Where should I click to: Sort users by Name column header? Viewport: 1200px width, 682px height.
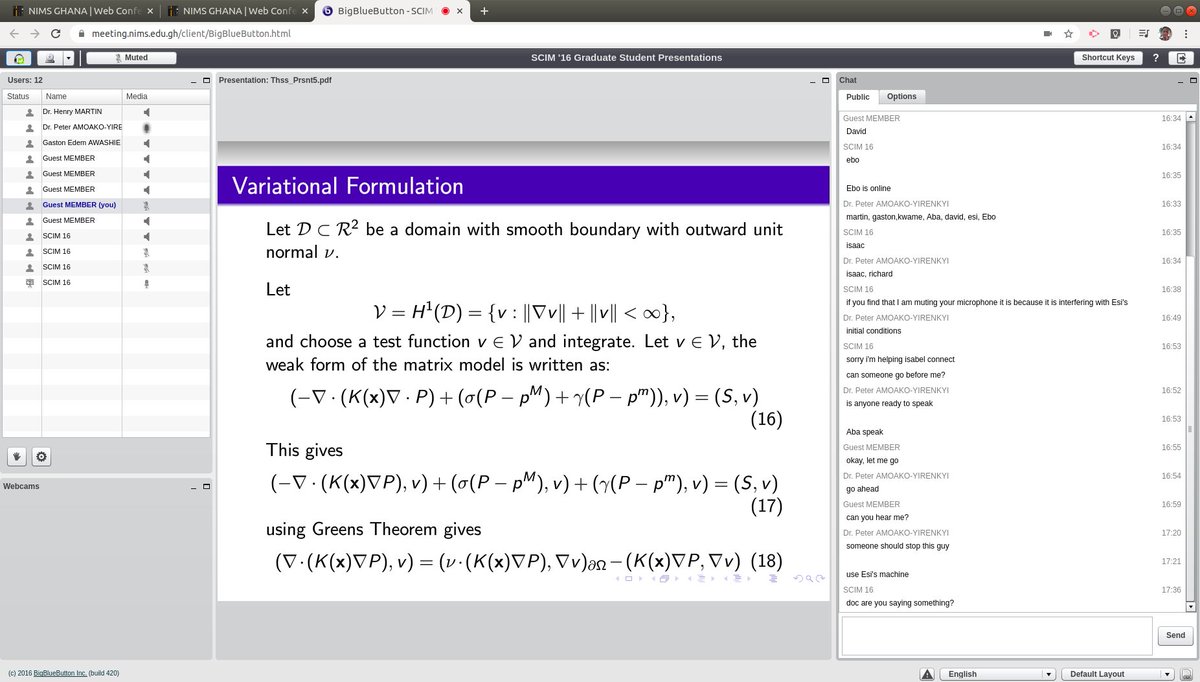(x=81, y=96)
